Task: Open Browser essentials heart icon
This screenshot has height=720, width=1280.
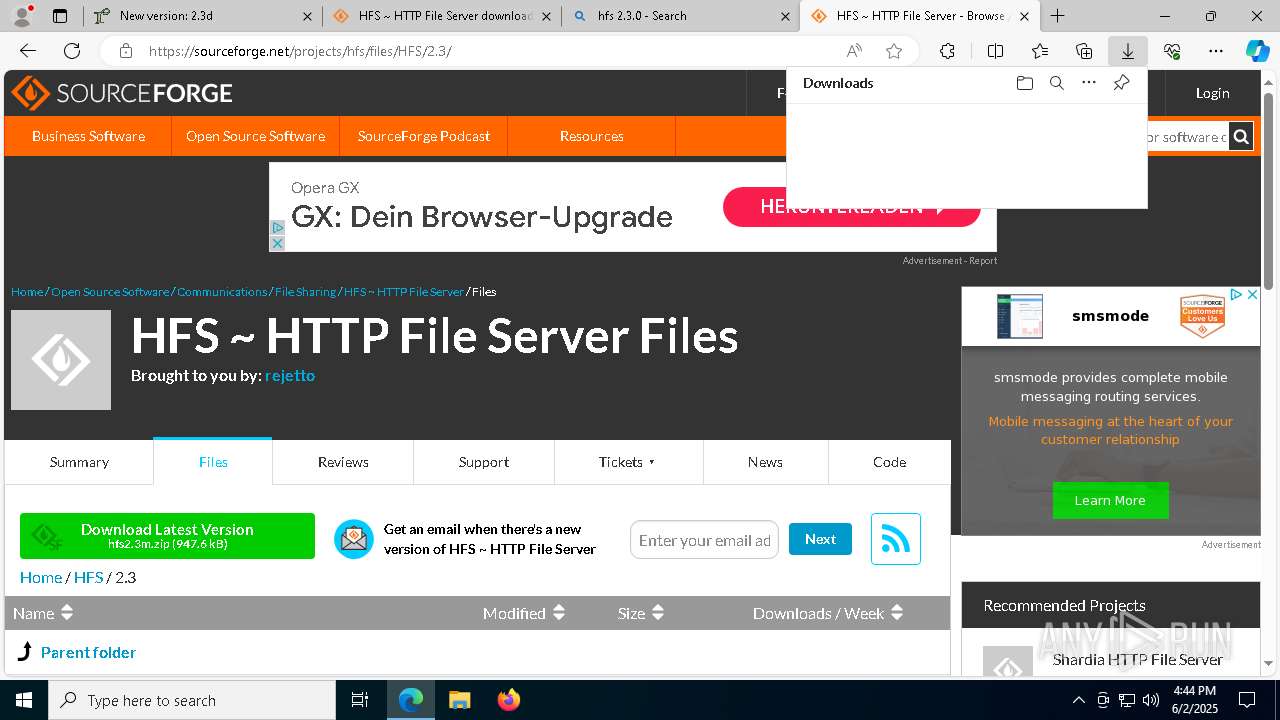Action: point(1172,51)
